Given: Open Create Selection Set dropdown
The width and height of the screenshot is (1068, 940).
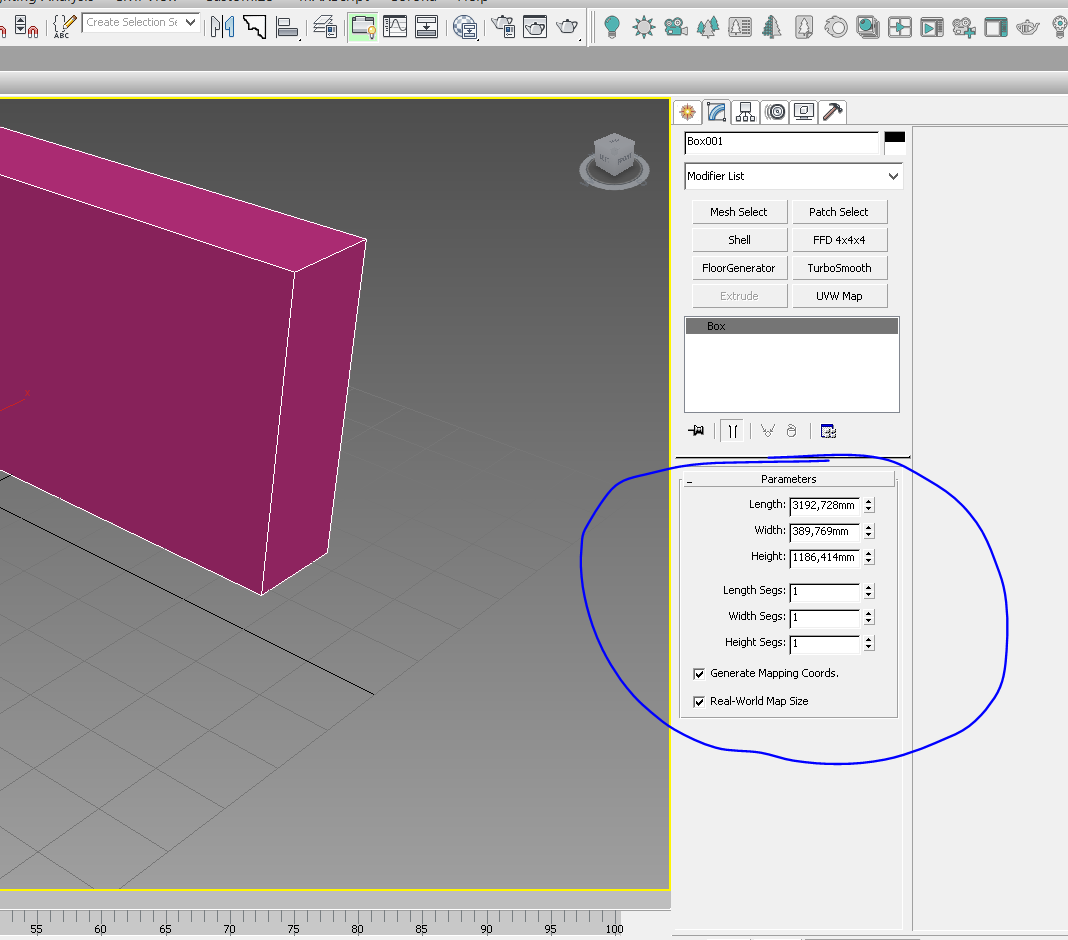Looking at the screenshot, I should click(x=141, y=22).
